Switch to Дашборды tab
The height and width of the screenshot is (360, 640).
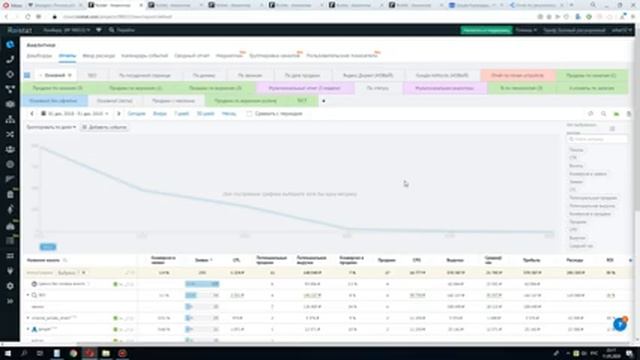tap(39, 56)
